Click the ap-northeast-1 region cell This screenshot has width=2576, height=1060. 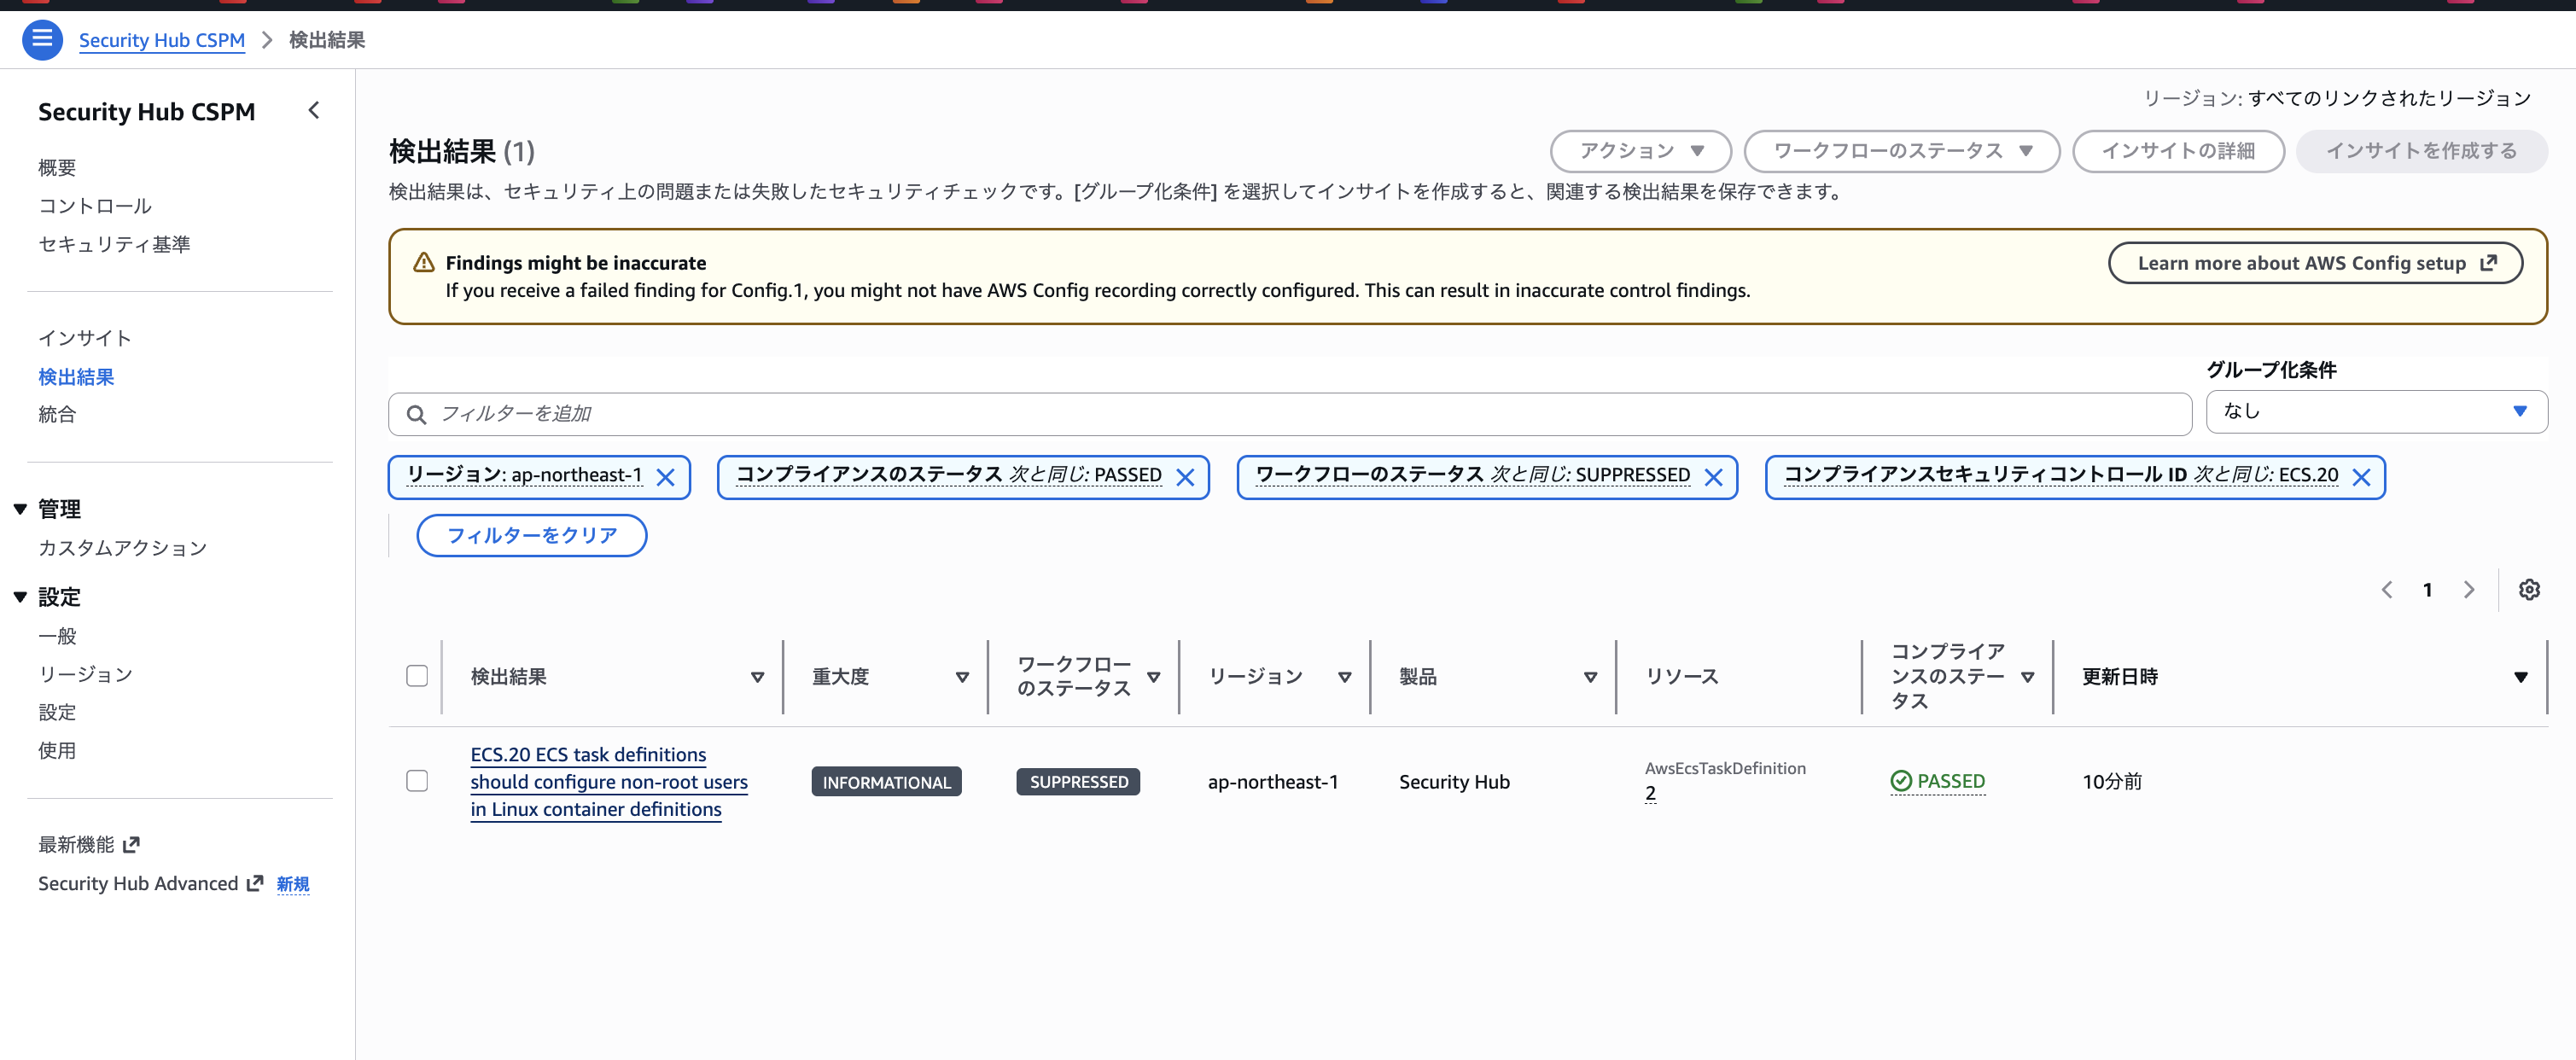click(1272, 782)
